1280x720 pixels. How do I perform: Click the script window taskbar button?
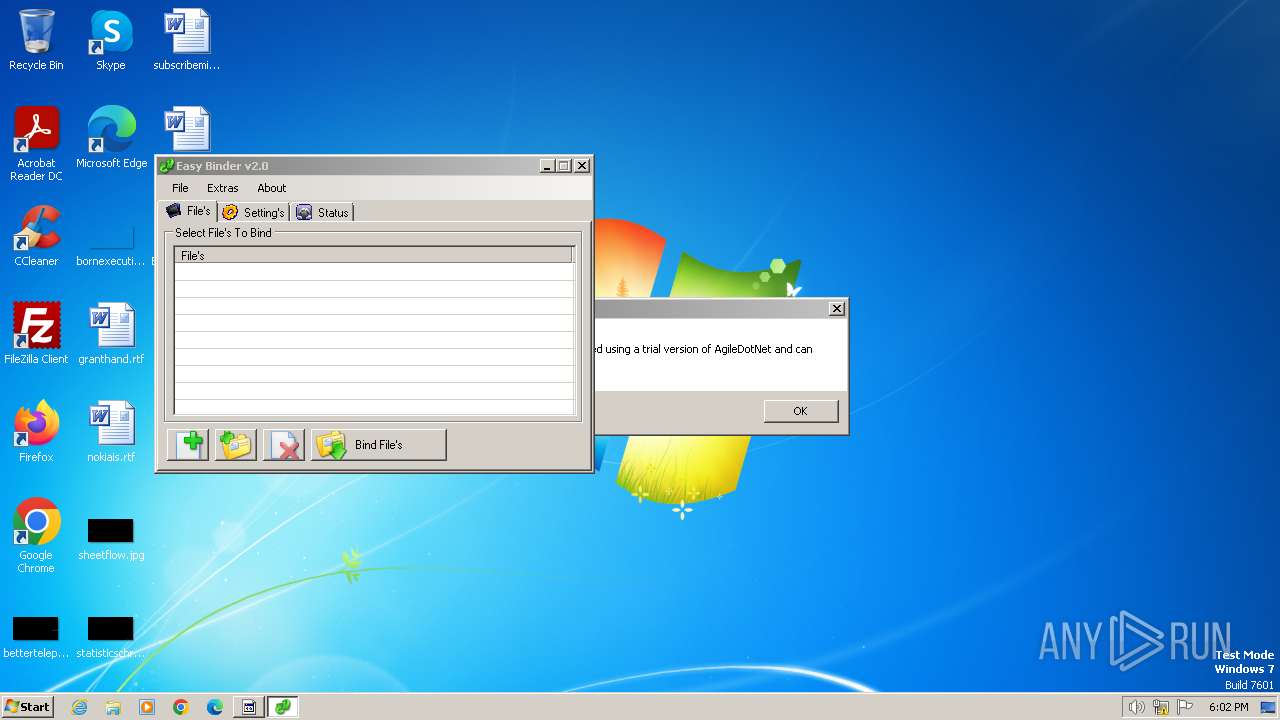point(249,707)
